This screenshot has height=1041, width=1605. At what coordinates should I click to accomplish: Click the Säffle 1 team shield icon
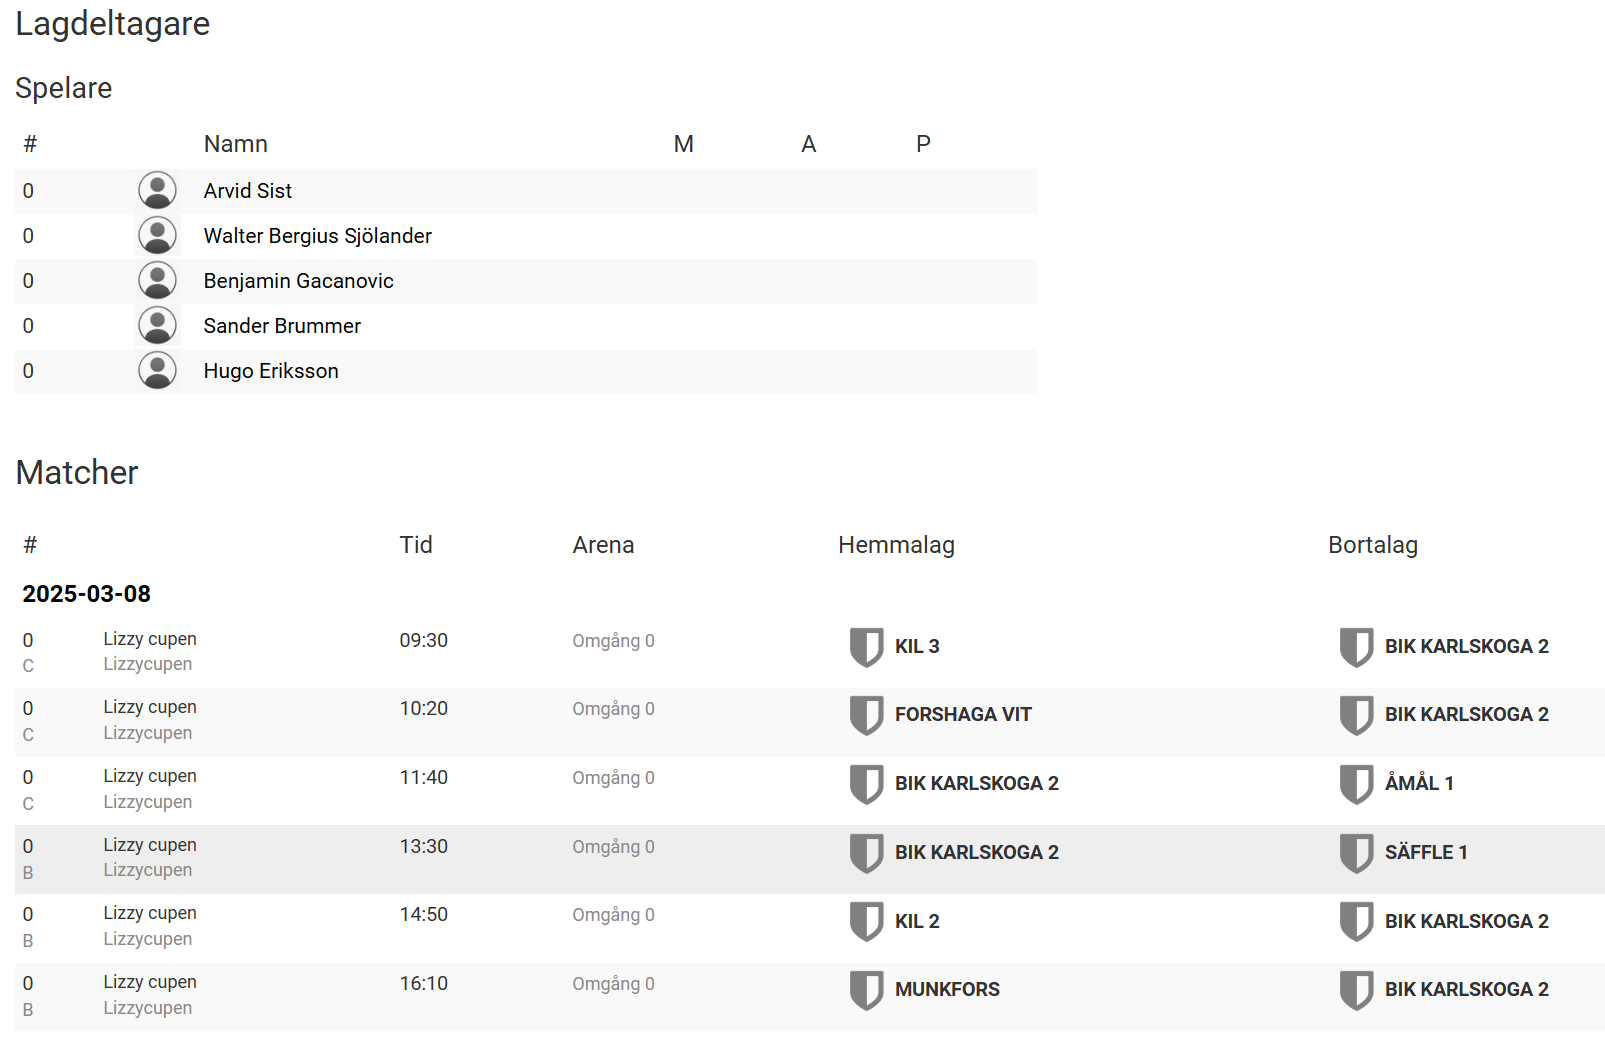[1356, 853]
